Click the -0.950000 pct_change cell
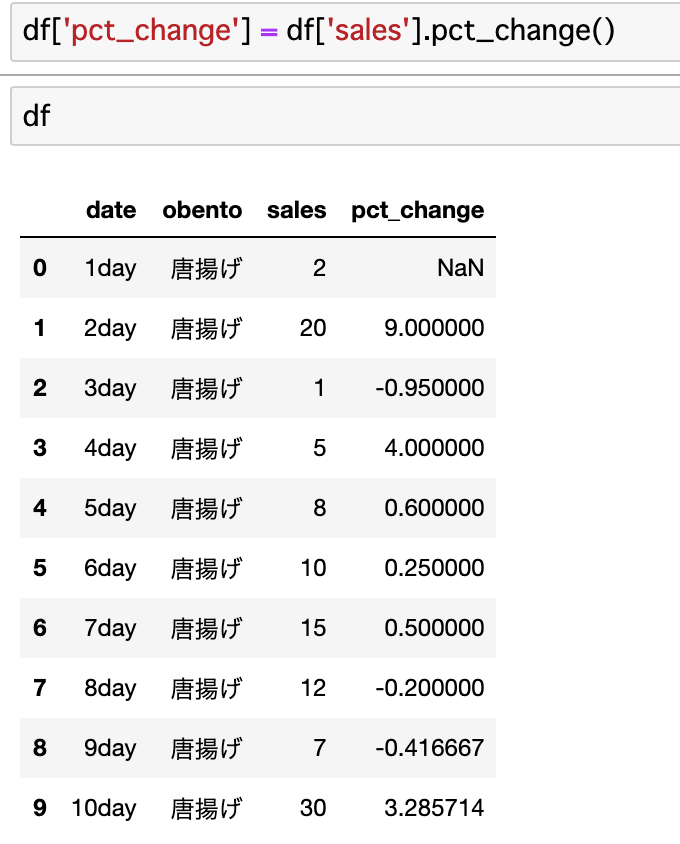 (x=430, y=388)
